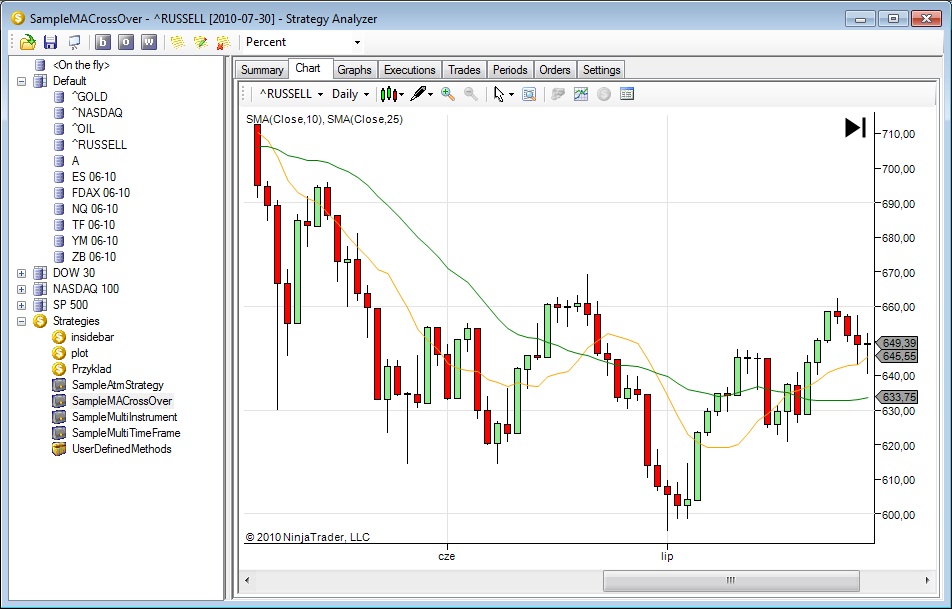The image size is (952, 609).
Task: Open the Trades tab
Action: (x=464, y=70)
